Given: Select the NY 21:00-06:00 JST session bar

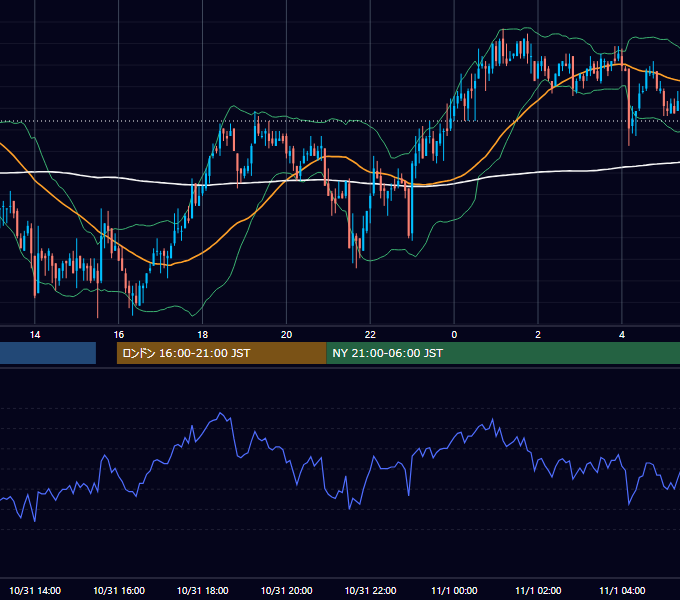Looking at the screenshot, I should click(x=503, y=353).
